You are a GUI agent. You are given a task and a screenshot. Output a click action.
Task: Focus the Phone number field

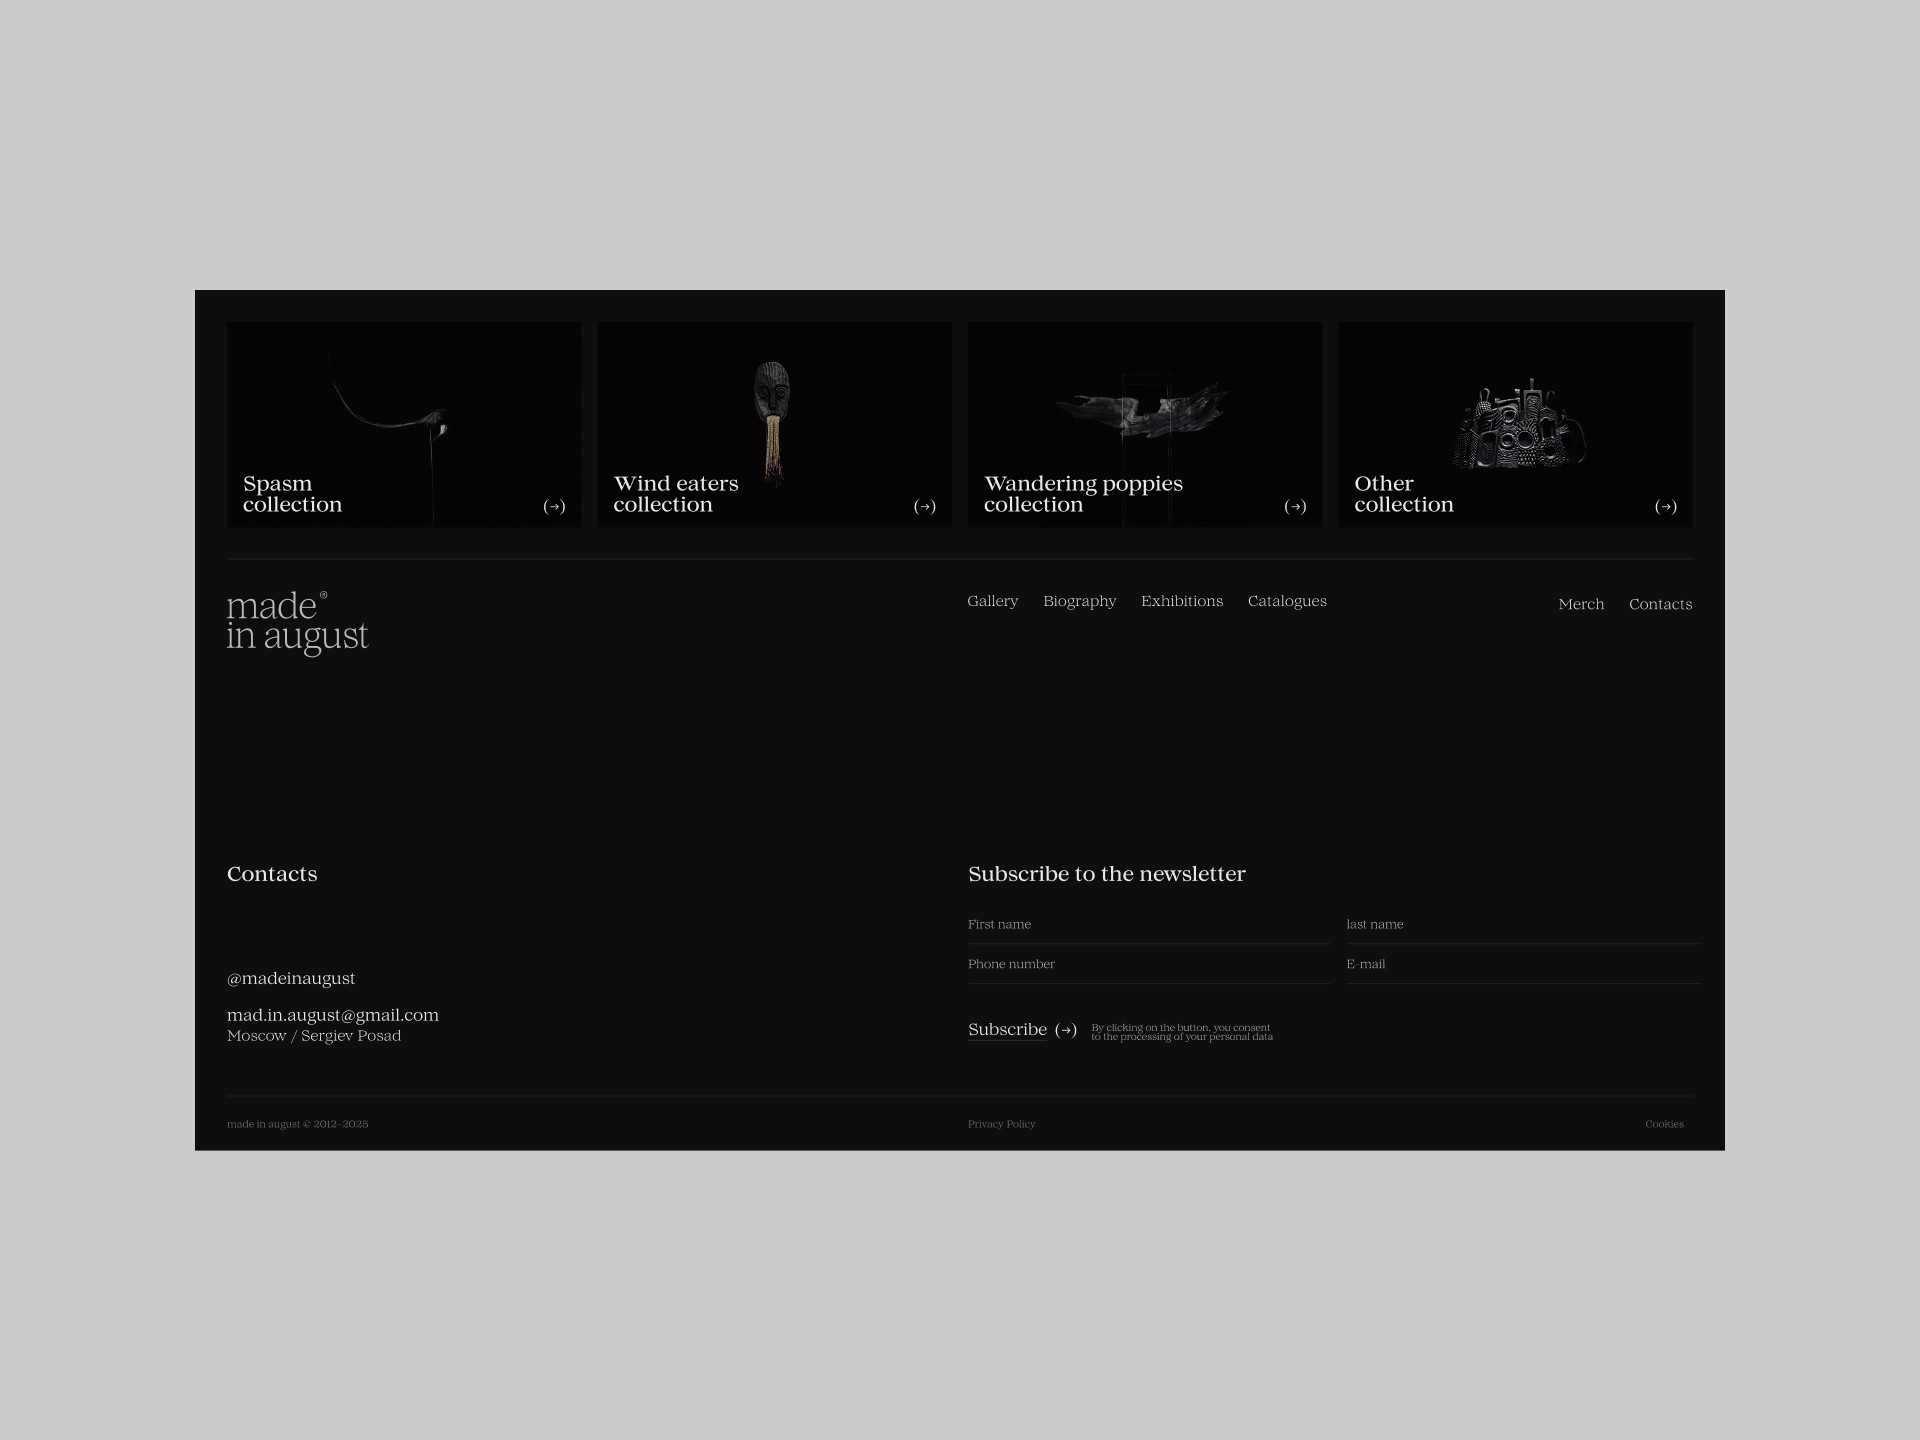tap(1148, 965)
